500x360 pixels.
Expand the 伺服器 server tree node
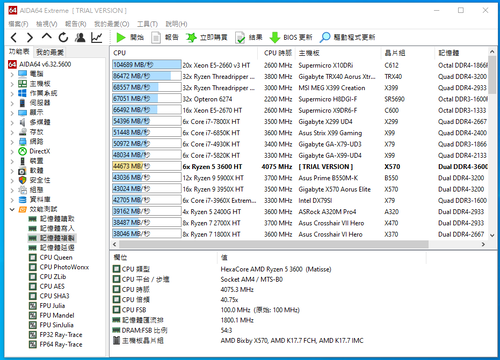(12, 103)
